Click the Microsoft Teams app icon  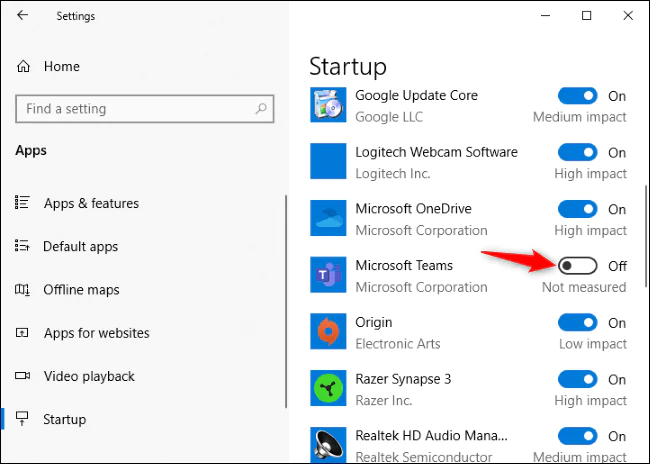pyautogui.click(x=328, y=276)
